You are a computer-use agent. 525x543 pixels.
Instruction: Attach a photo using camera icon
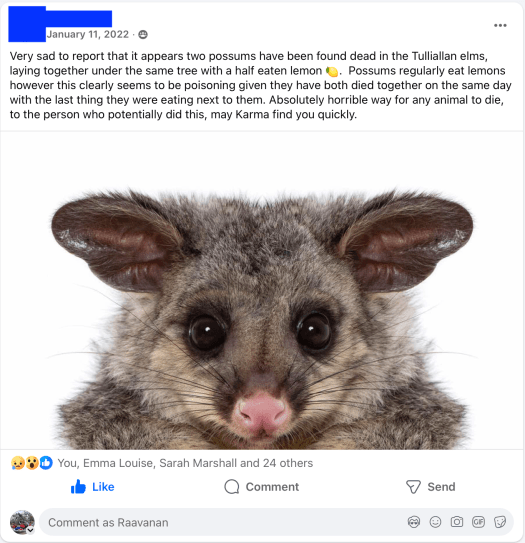(457, 522)
